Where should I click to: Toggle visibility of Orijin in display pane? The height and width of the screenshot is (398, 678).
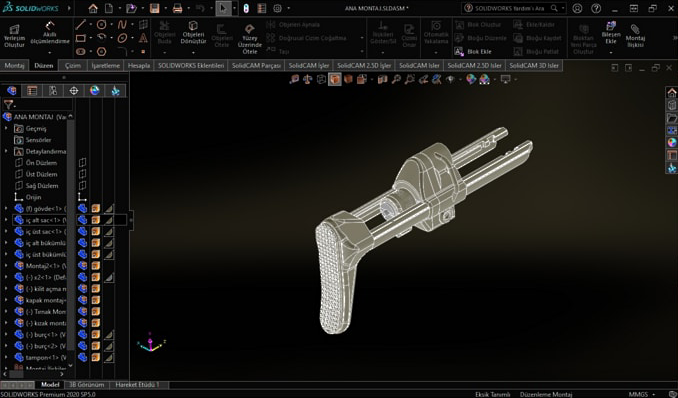click(x=82, y=197)
